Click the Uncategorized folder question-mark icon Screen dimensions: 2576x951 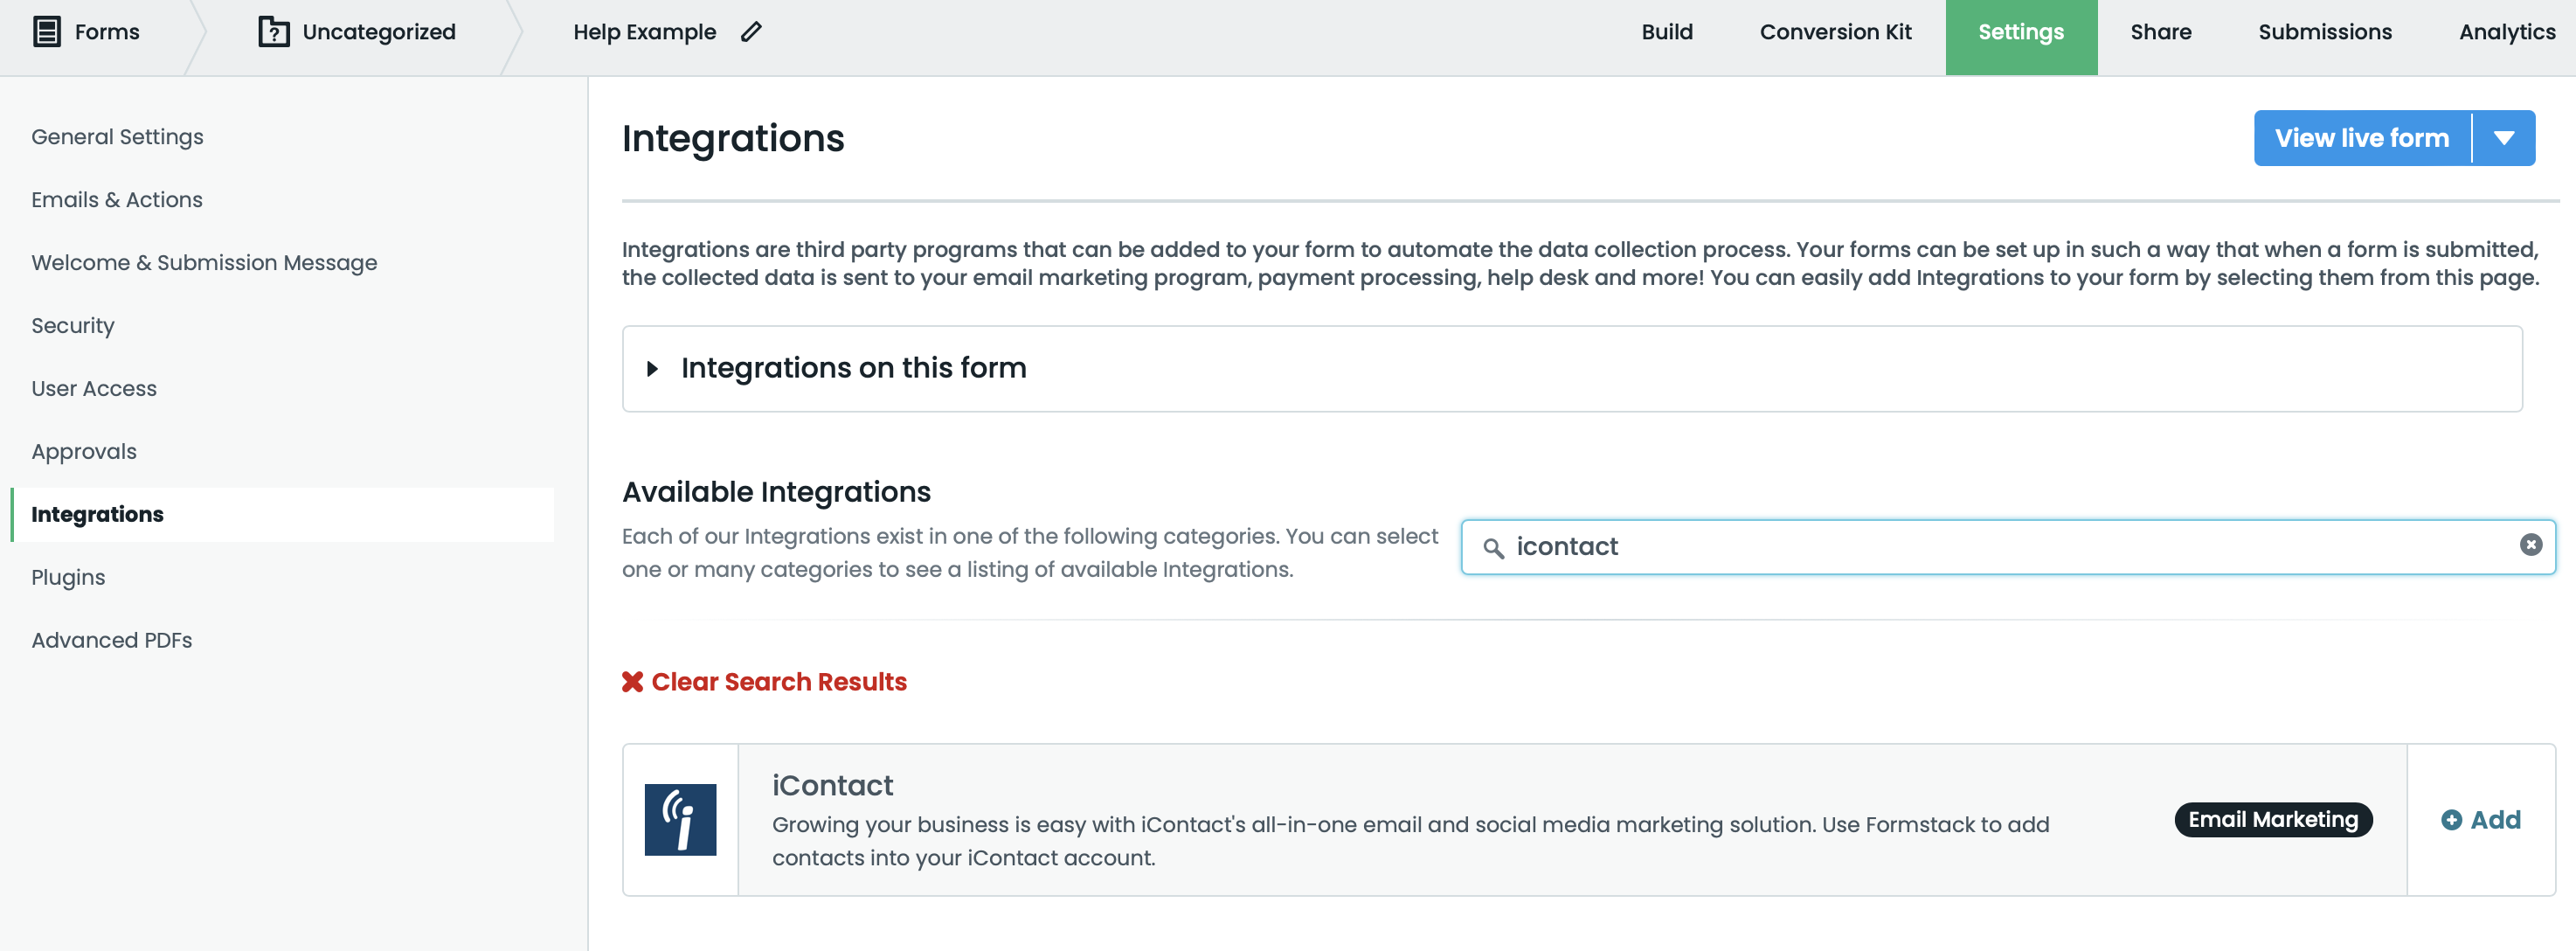[273, 32]
